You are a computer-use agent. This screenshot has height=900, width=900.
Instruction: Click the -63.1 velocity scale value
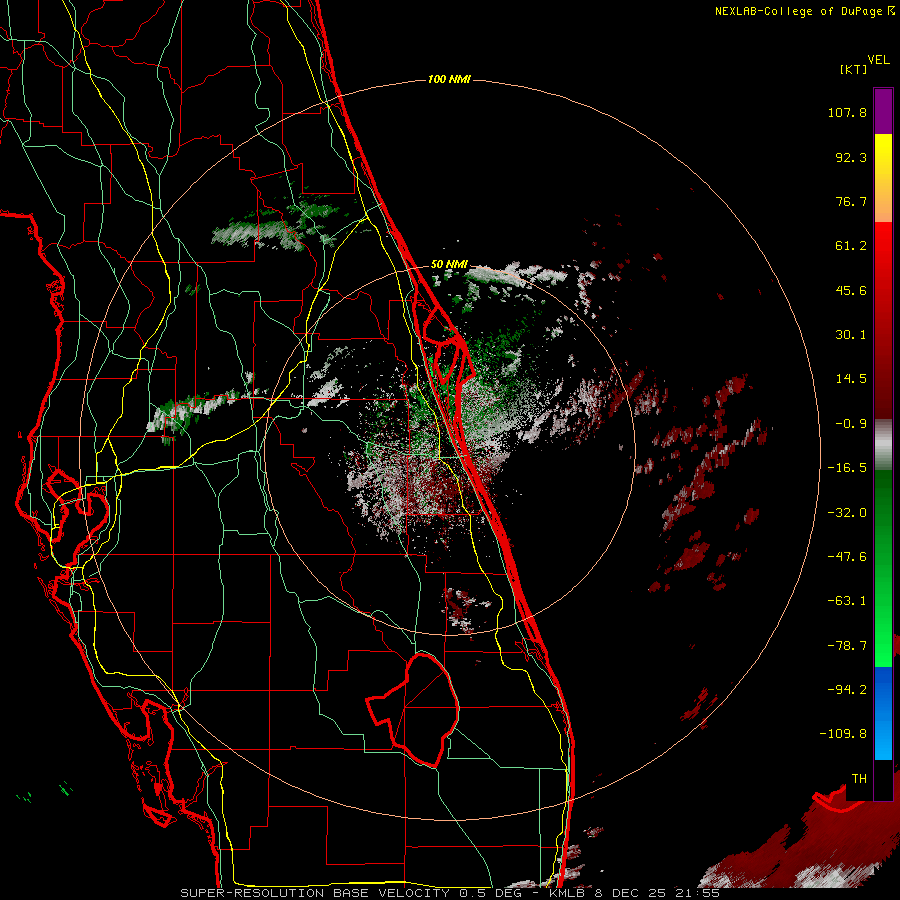[847, 601]
